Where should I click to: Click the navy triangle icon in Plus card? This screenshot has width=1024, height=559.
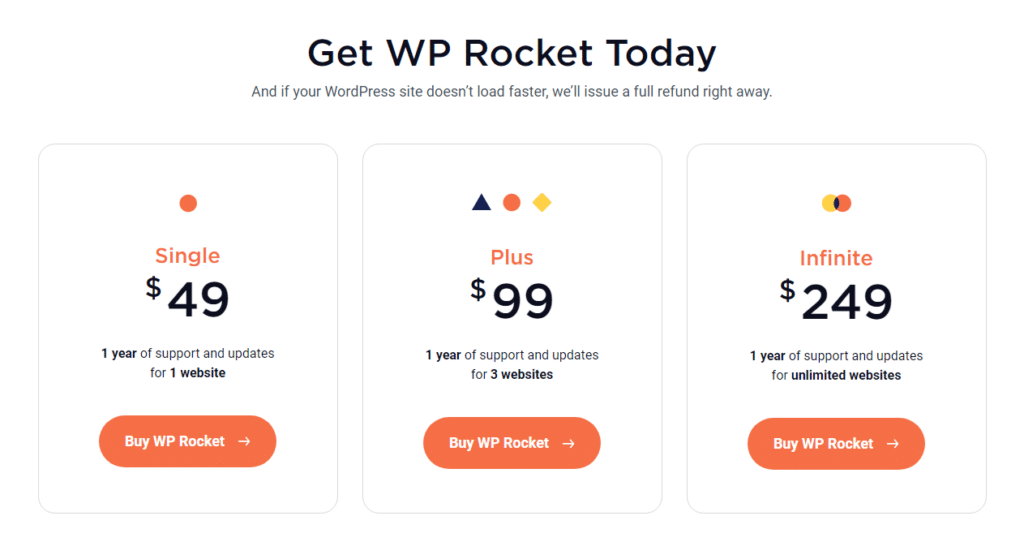click(481, 203)
